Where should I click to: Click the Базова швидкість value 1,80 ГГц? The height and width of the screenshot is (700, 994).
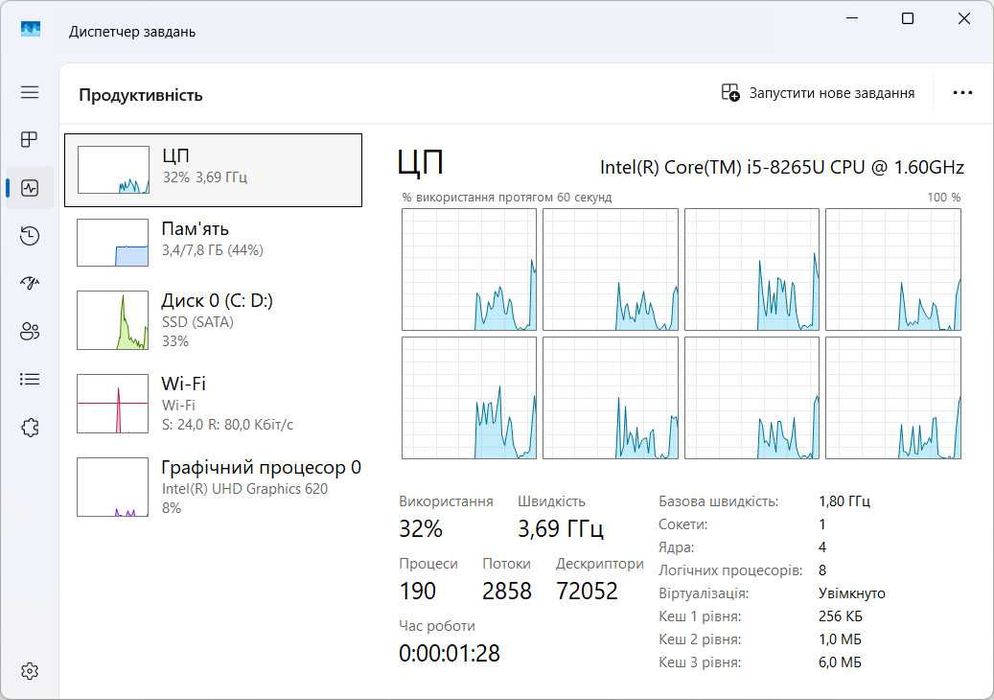pos(844,501)
